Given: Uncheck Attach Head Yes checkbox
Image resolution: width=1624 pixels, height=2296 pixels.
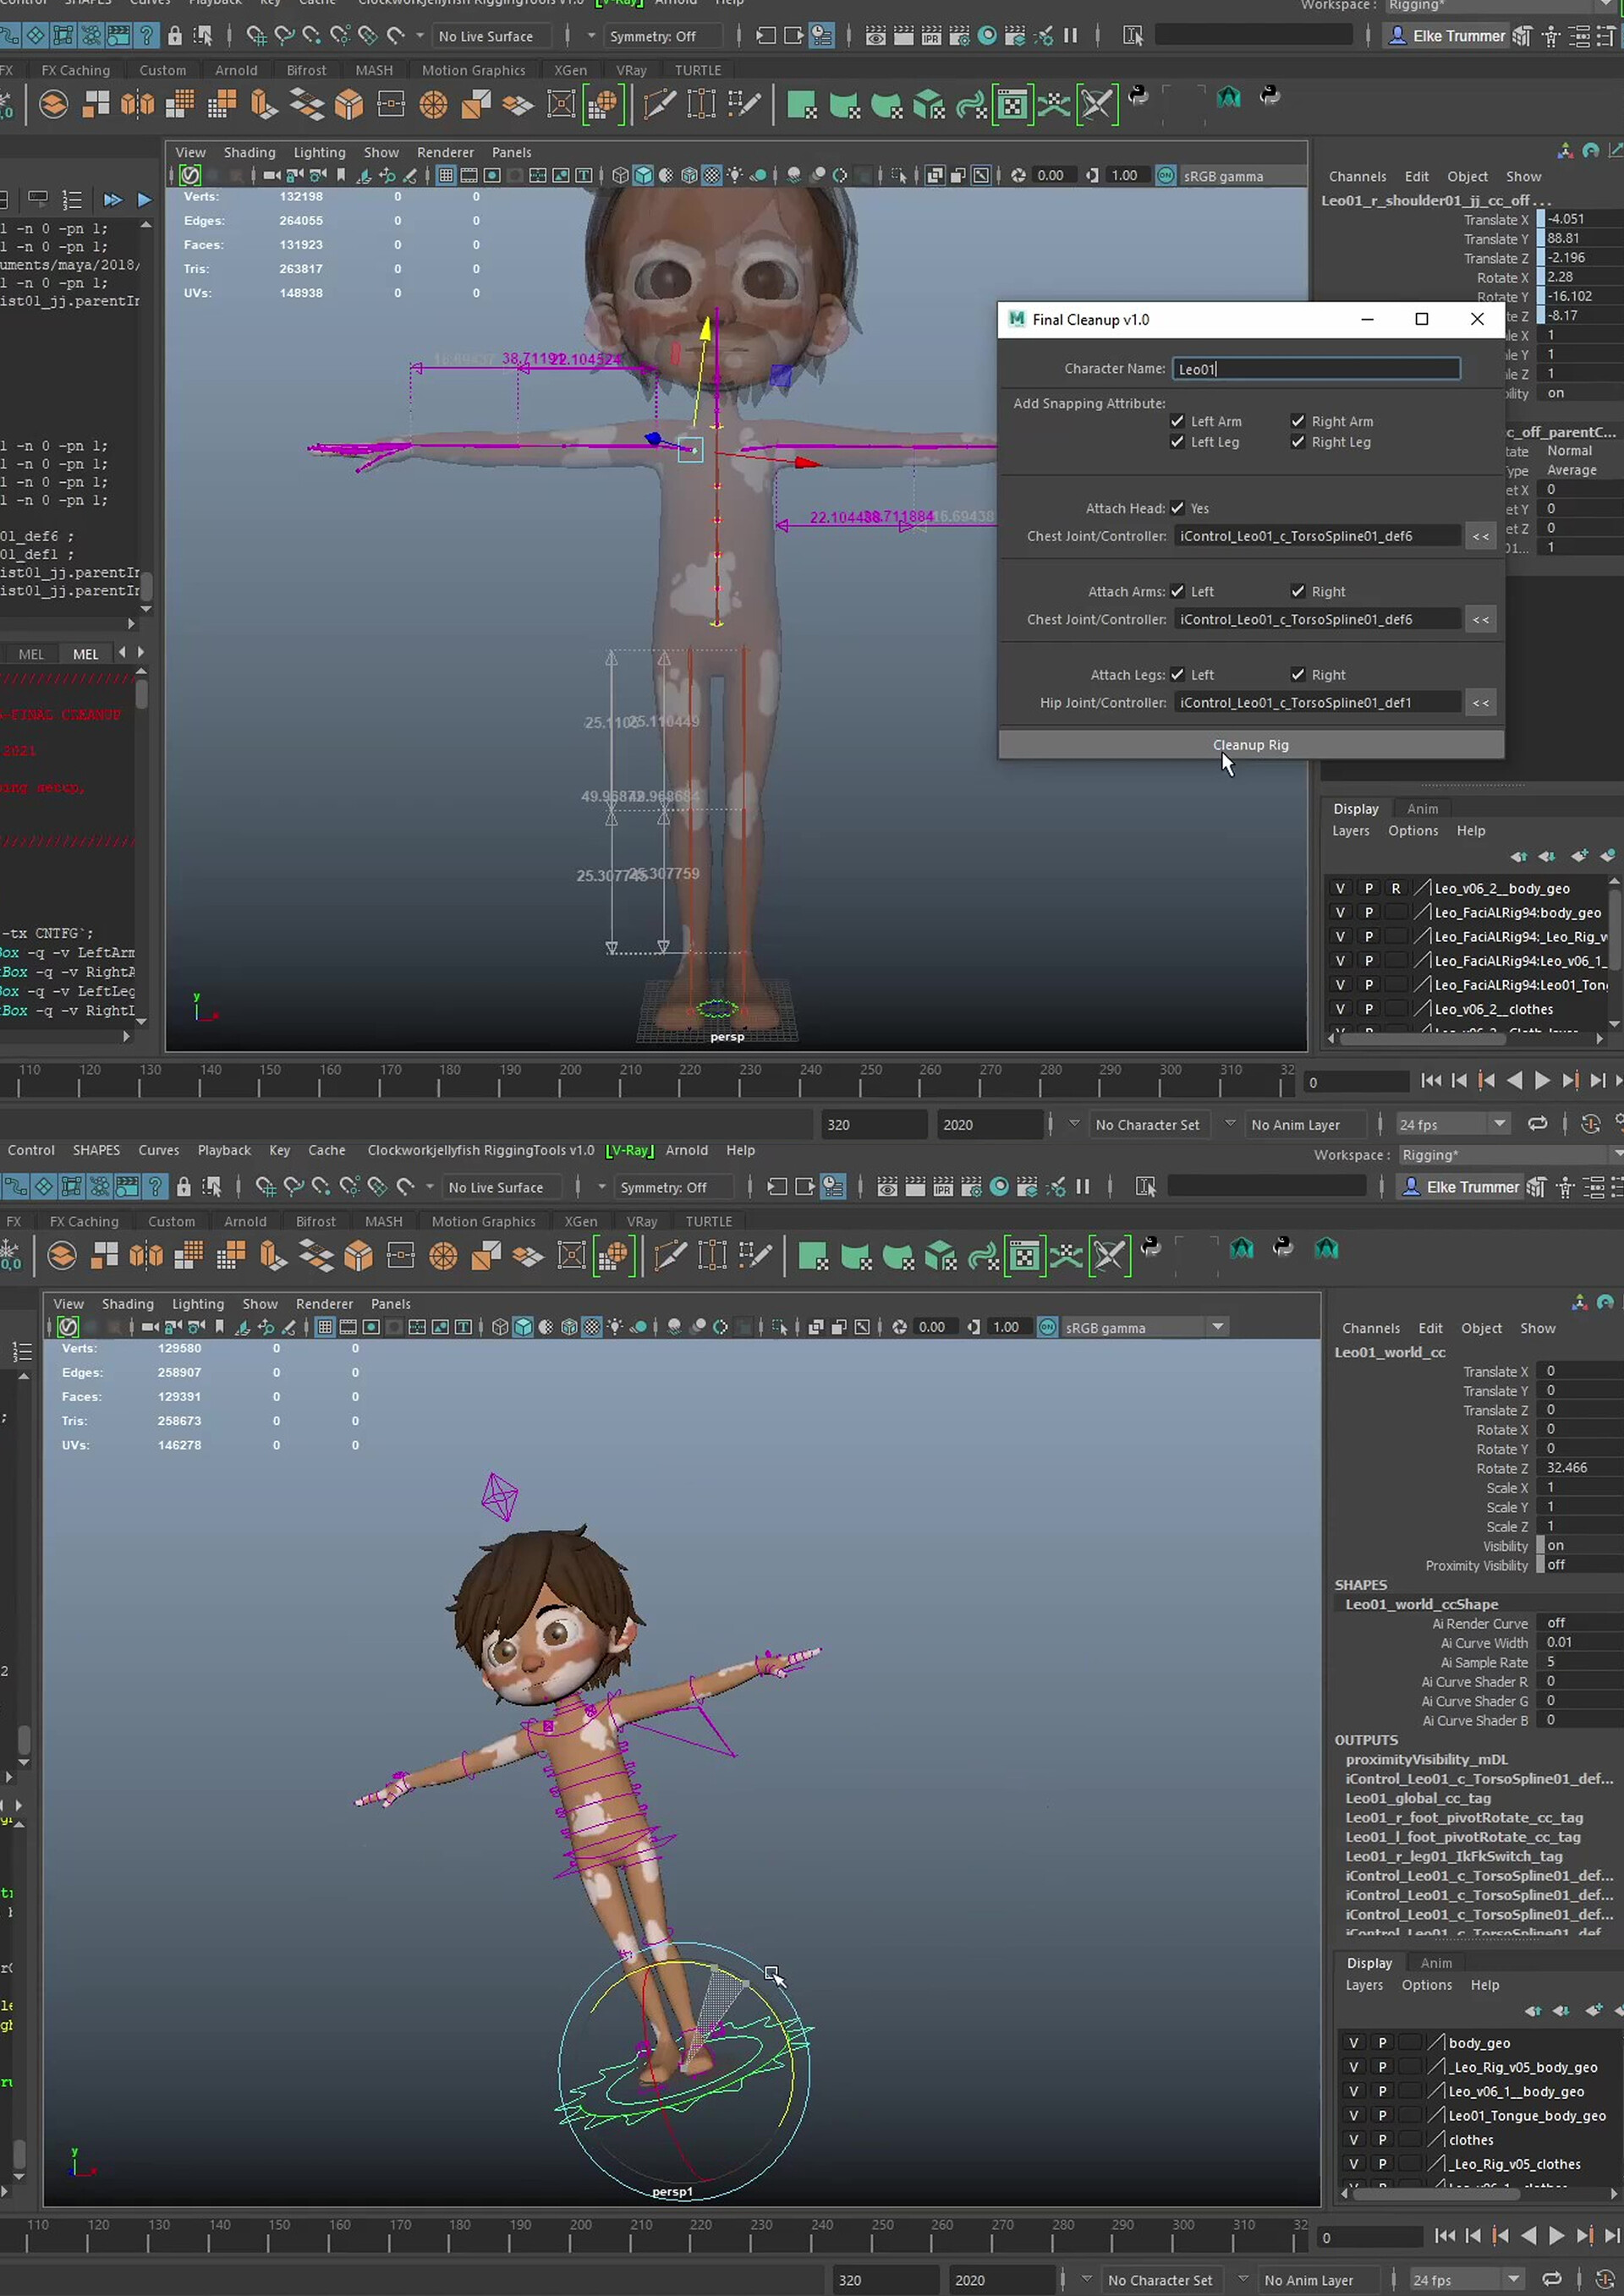Looking at the screenshot, I should tap(1177, 508).
